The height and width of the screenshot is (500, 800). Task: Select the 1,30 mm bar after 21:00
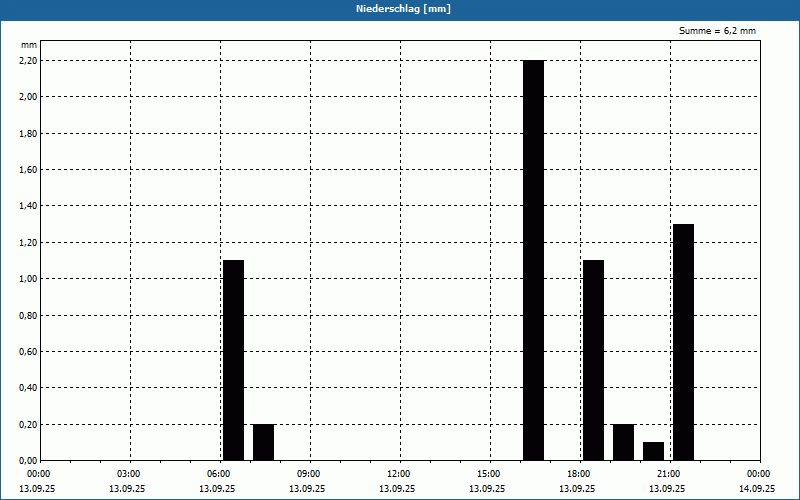point(684,342)
